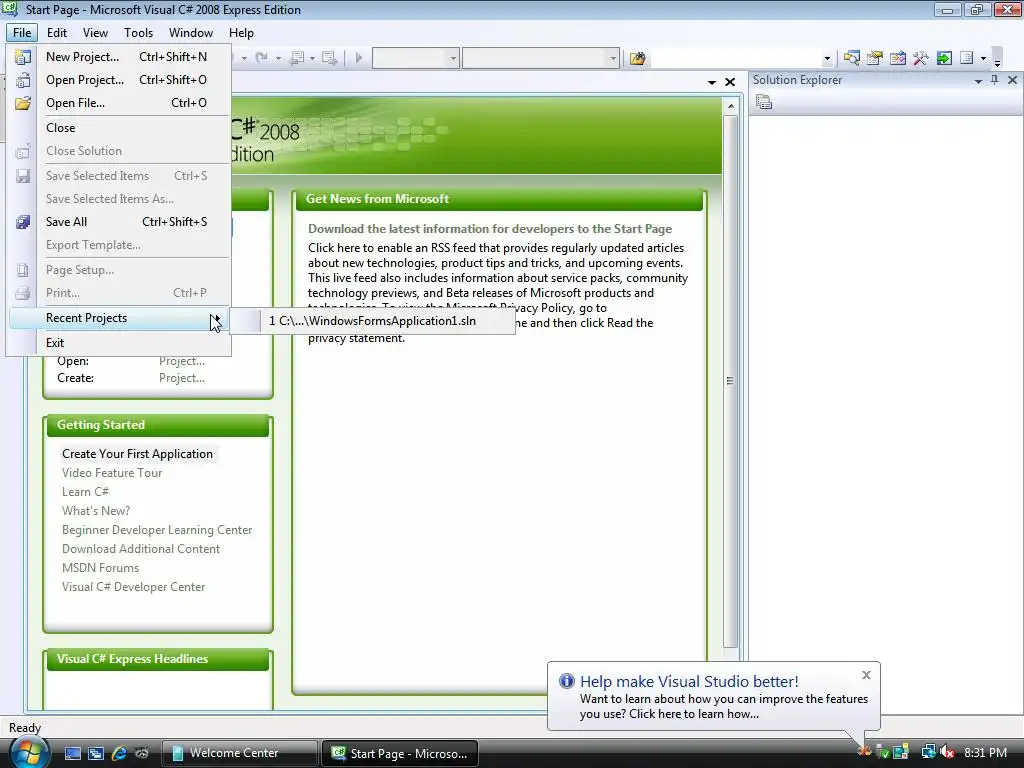Image resolution: width=1024 pixels, height=768 pixels.
Task: Toggle the Solution Explorer auto-hide pin
Action: click(x=995, y=80)
